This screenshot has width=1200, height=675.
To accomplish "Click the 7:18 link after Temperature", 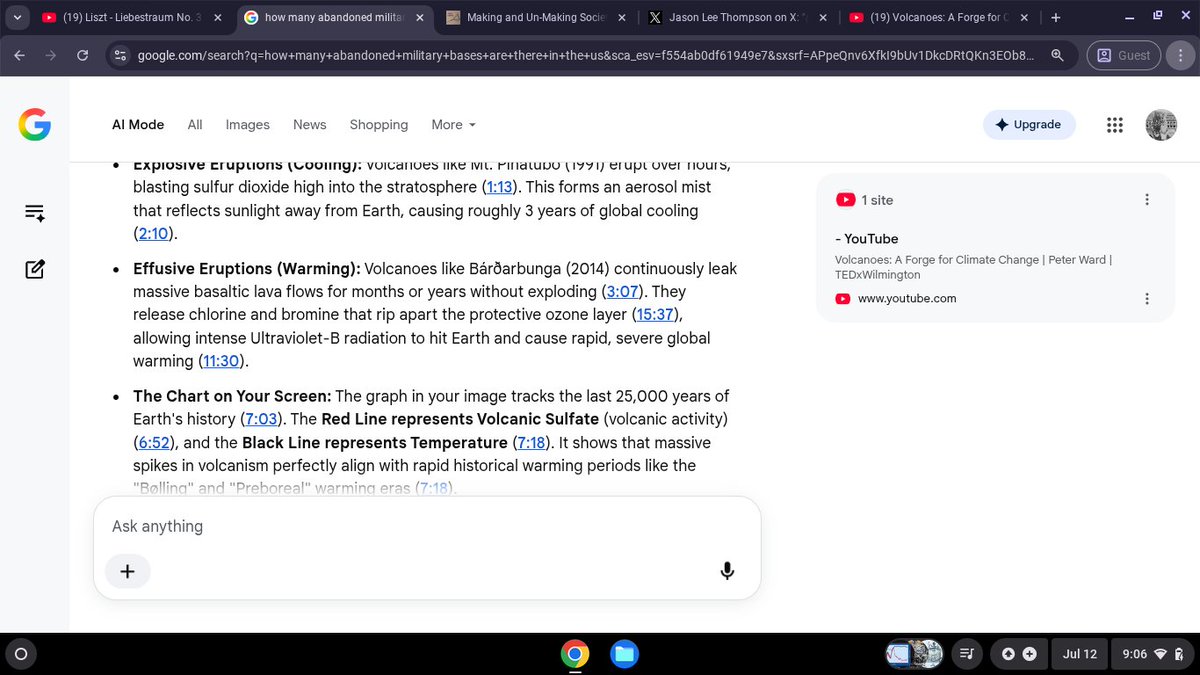I will (532, 443).
